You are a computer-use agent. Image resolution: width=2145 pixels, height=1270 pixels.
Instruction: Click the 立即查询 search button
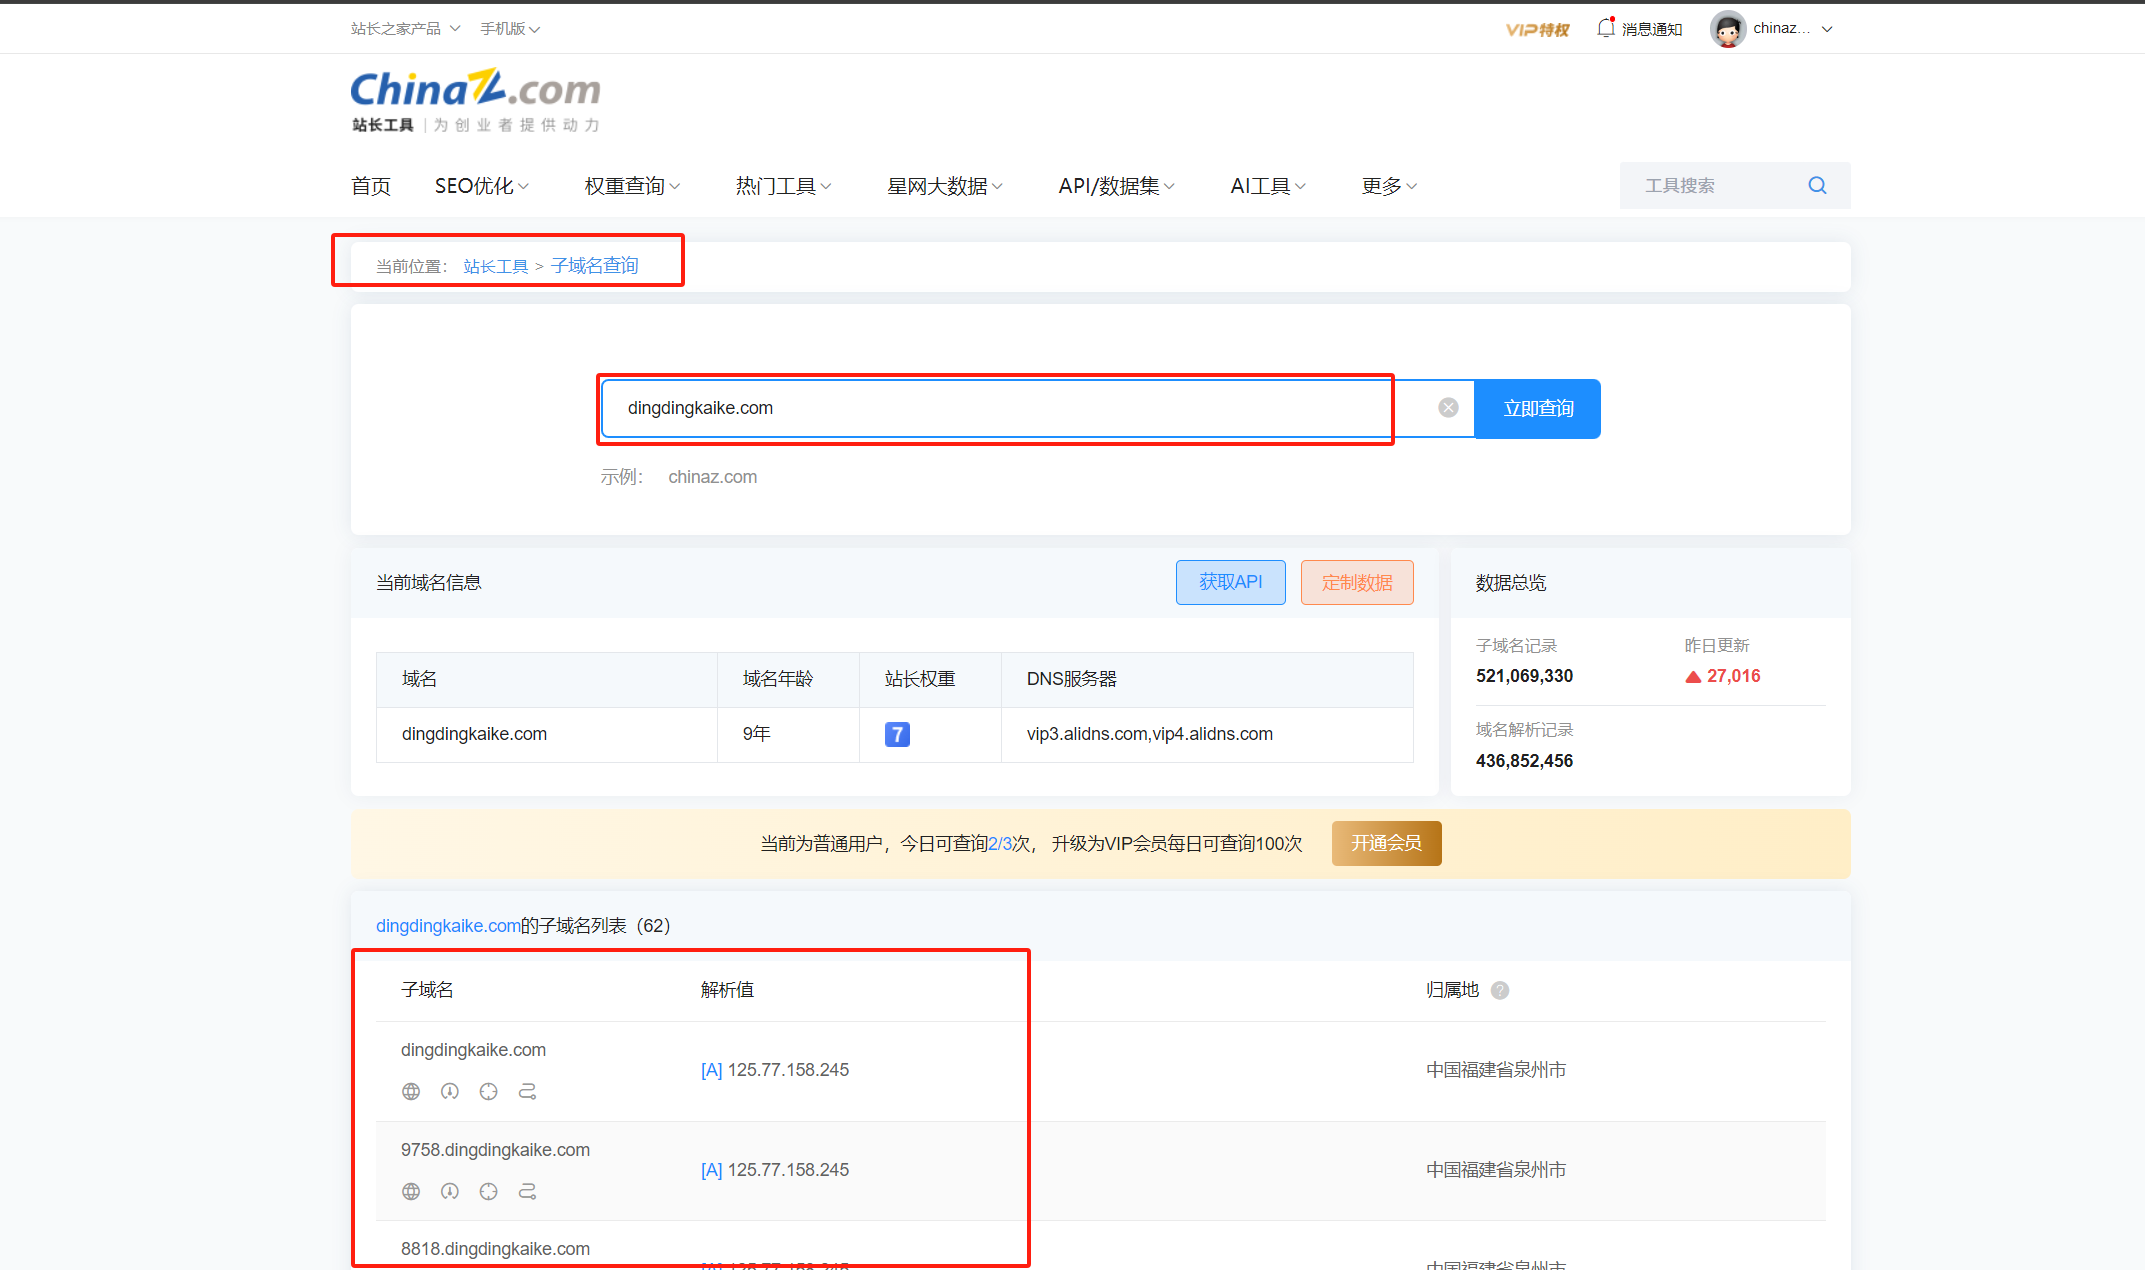click(1537, 409)
